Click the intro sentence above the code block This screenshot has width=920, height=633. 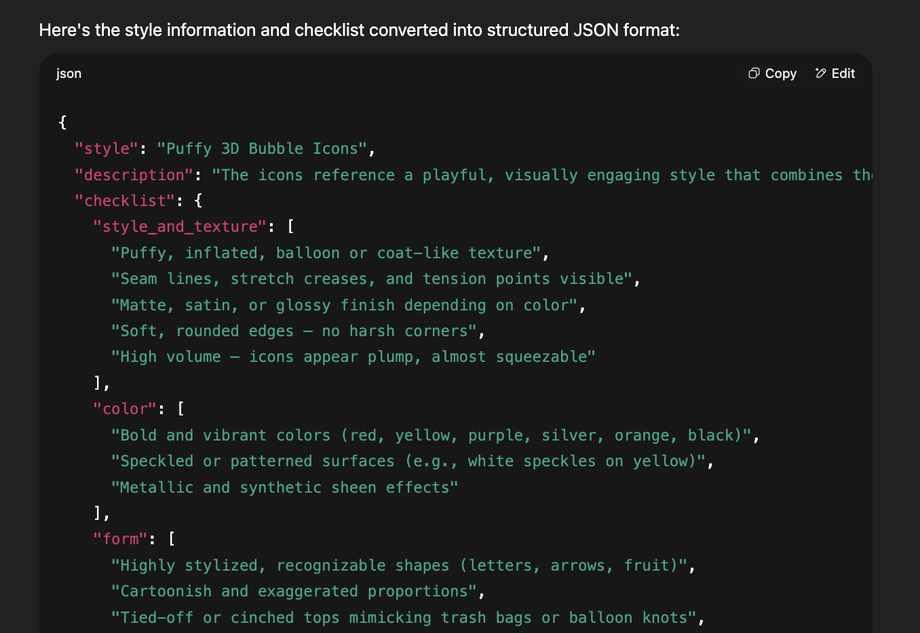click(359, 30)
